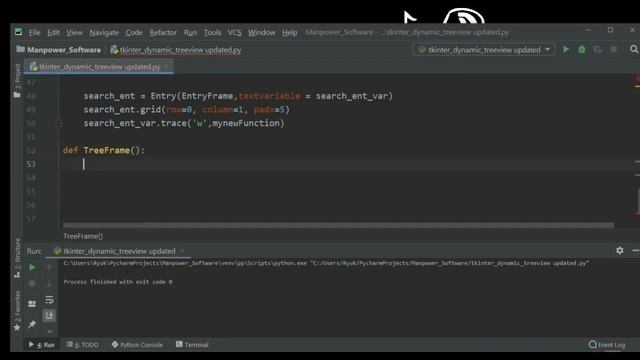
Task: Click the Manpower_Software project breadcrumb
Action: (59, 50)
